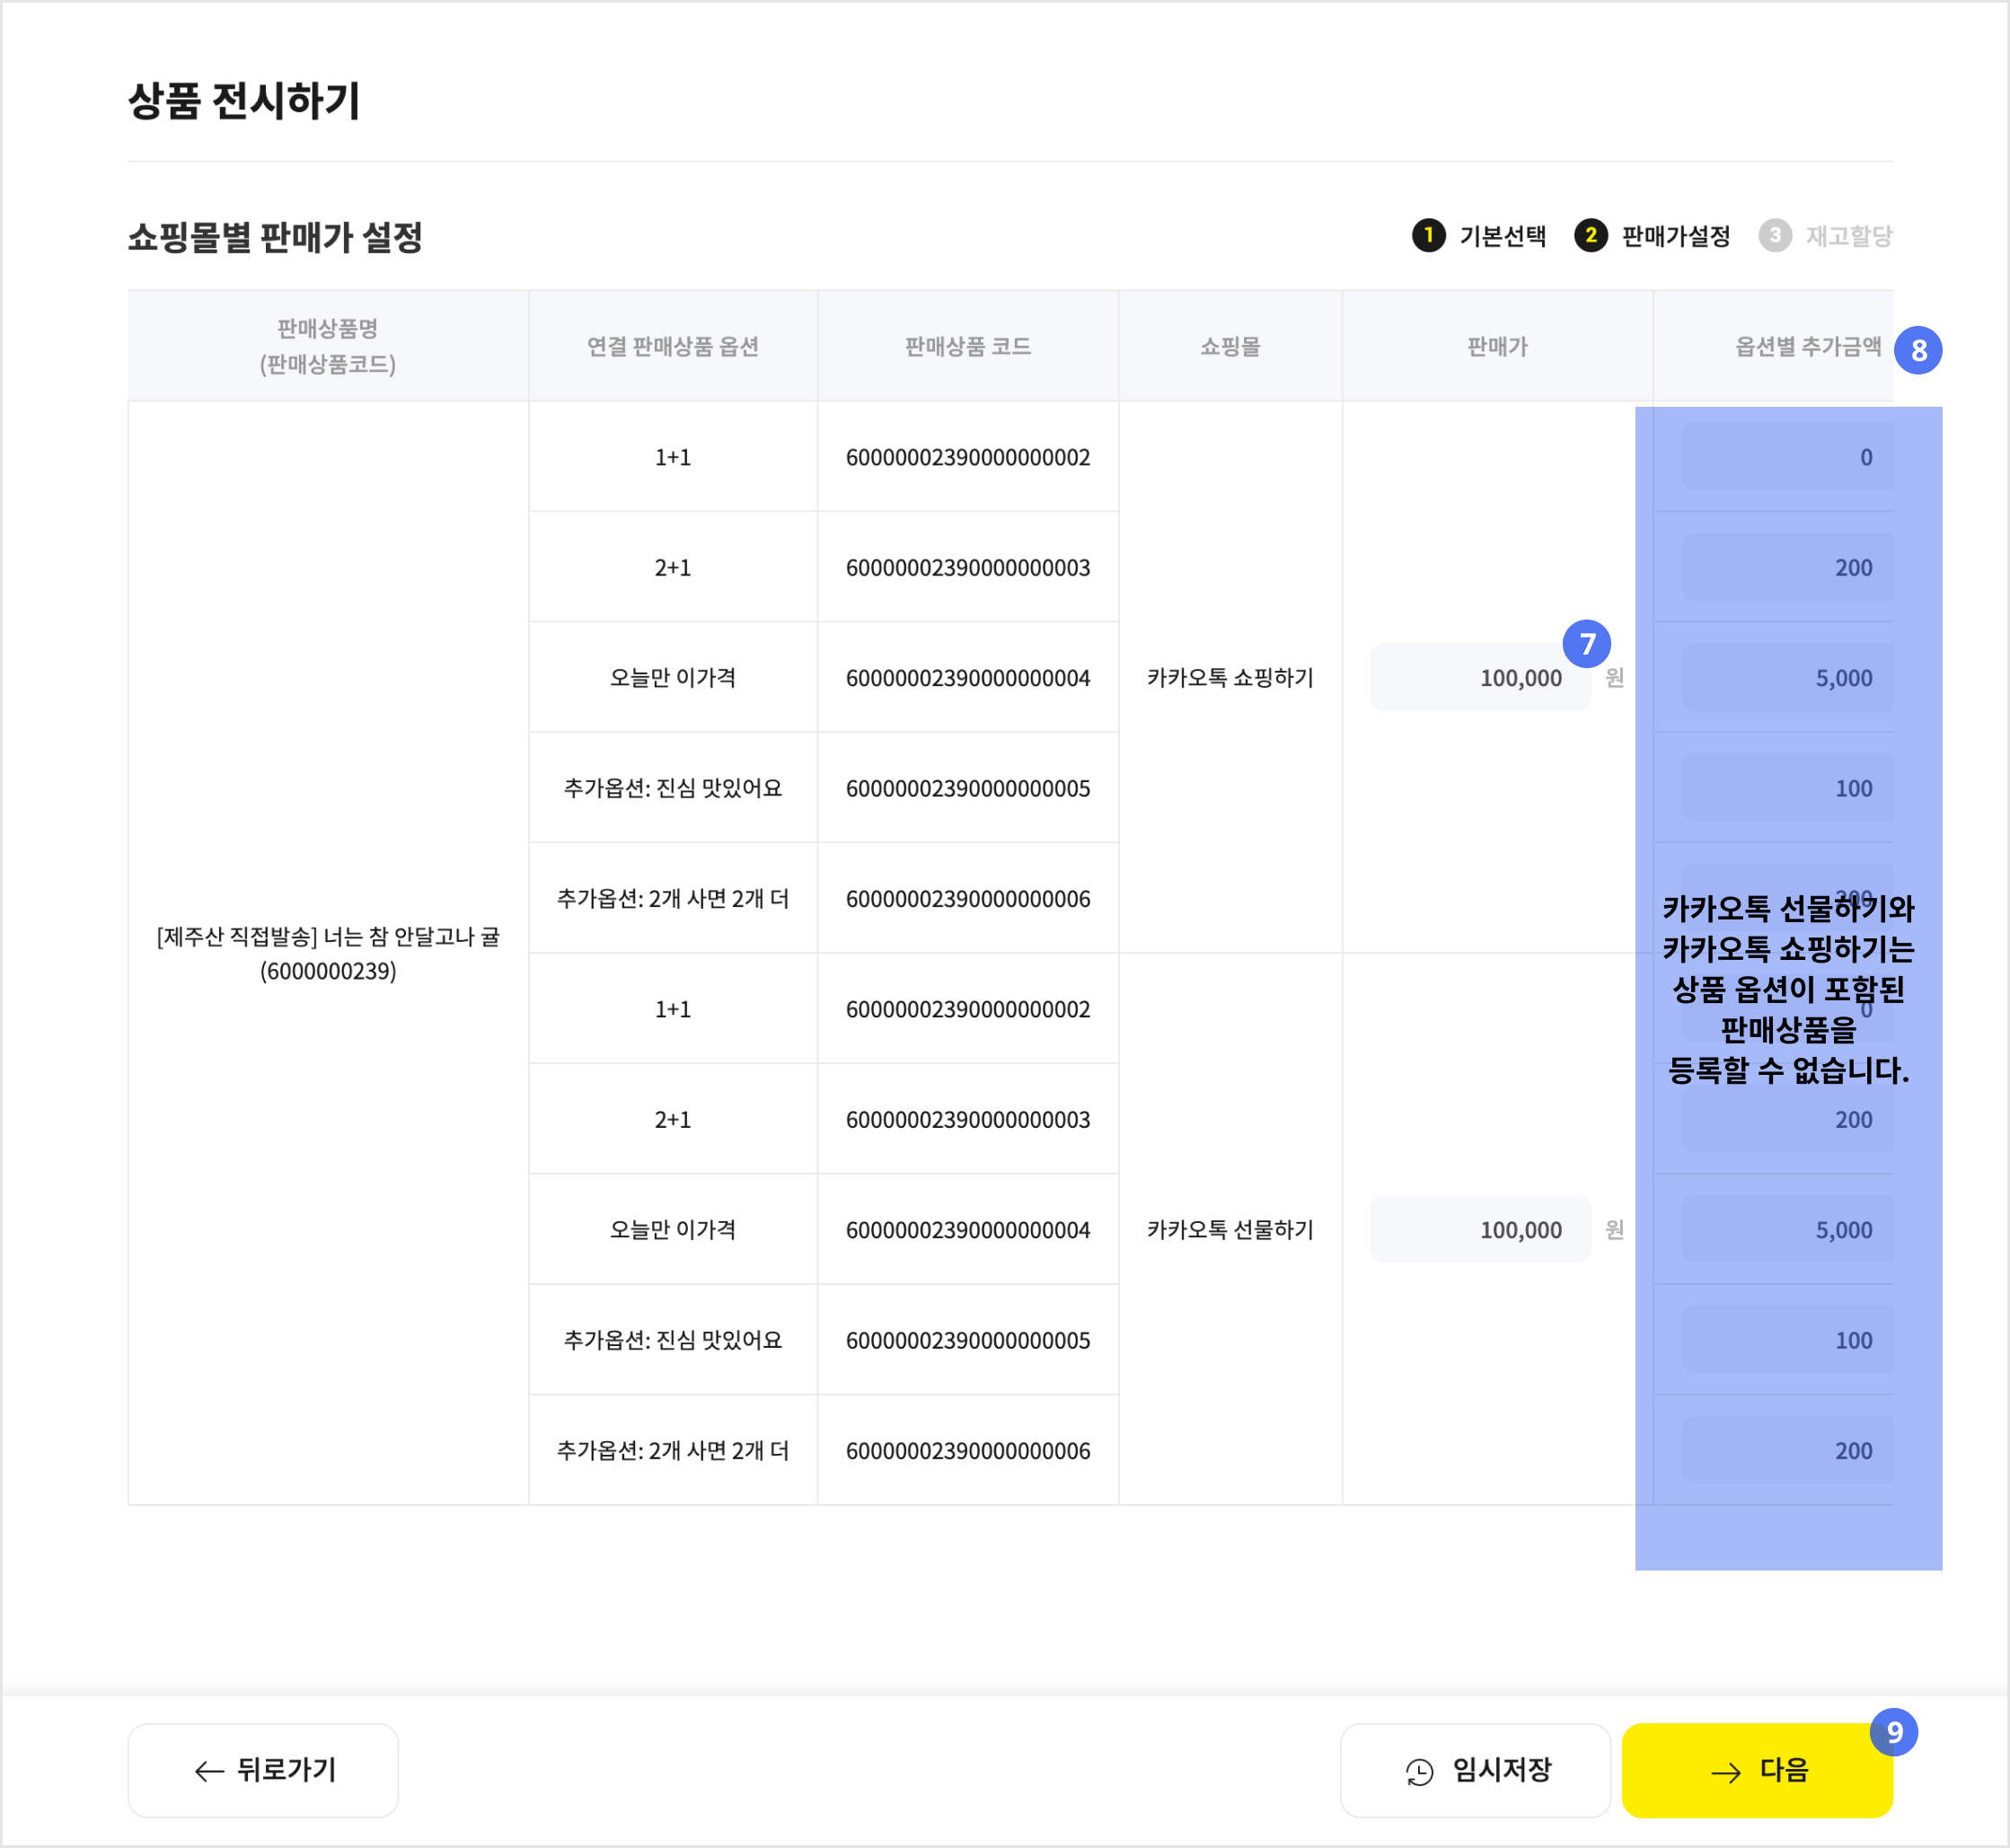Image resolution: width=2010 pixels, height=1848 pixels.
Task: Select the 판매가설정 step label
Action: 1675,236
